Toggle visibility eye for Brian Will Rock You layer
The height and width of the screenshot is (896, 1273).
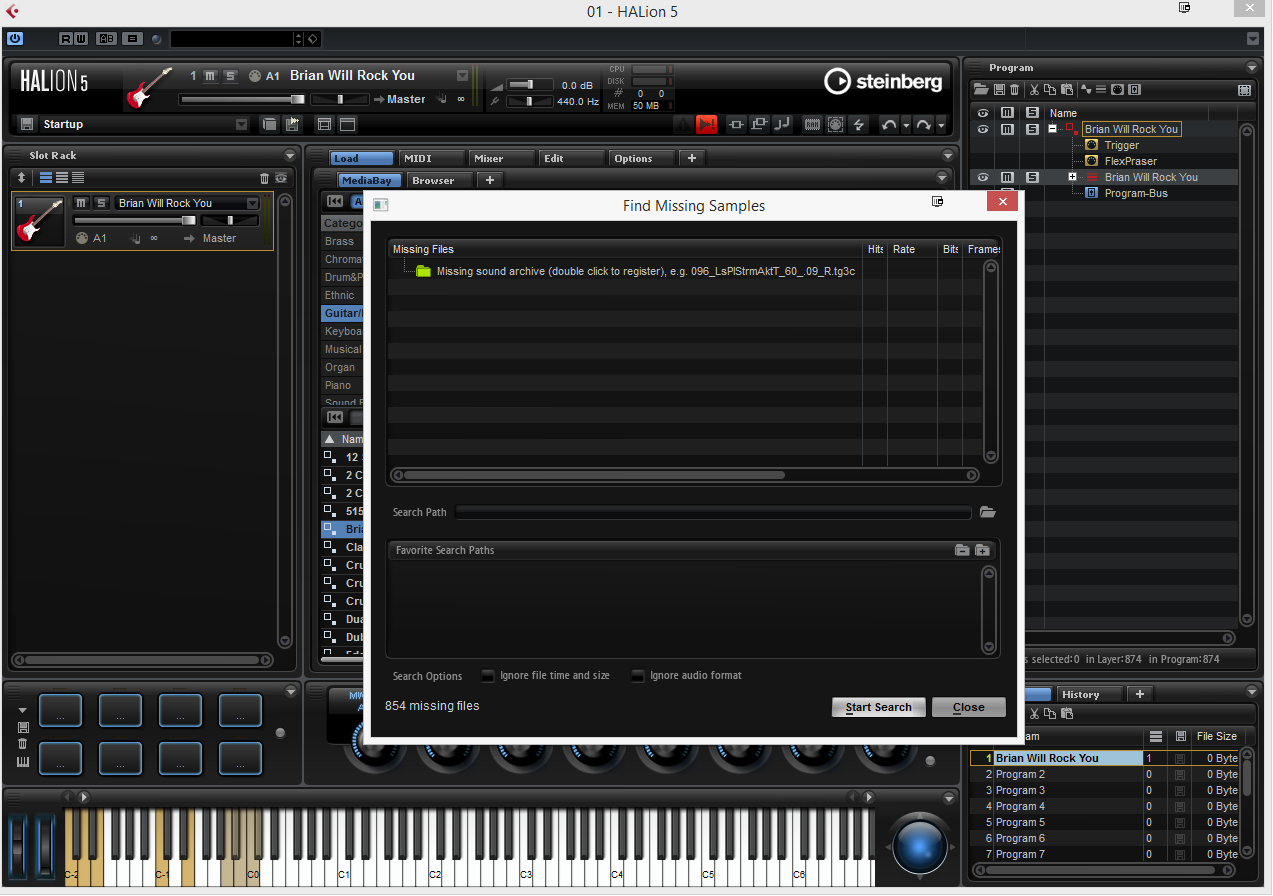click(x=983, y=177)
